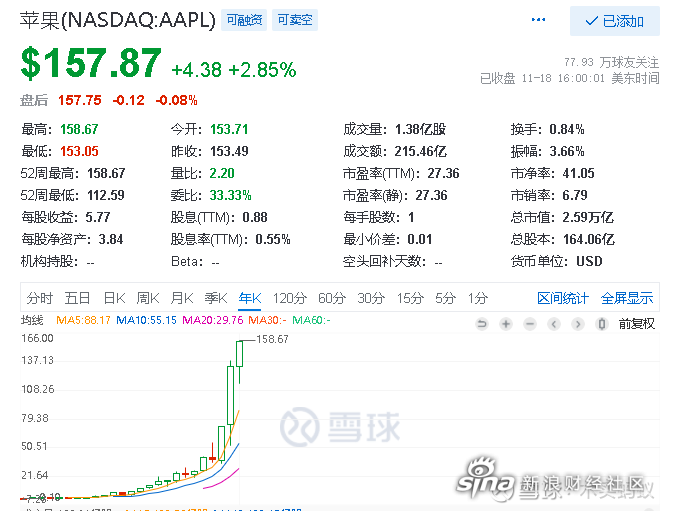Screen dimensions: 674x511
Task: Click the 158.67 high marker on chart
Action: coord(272,340)
